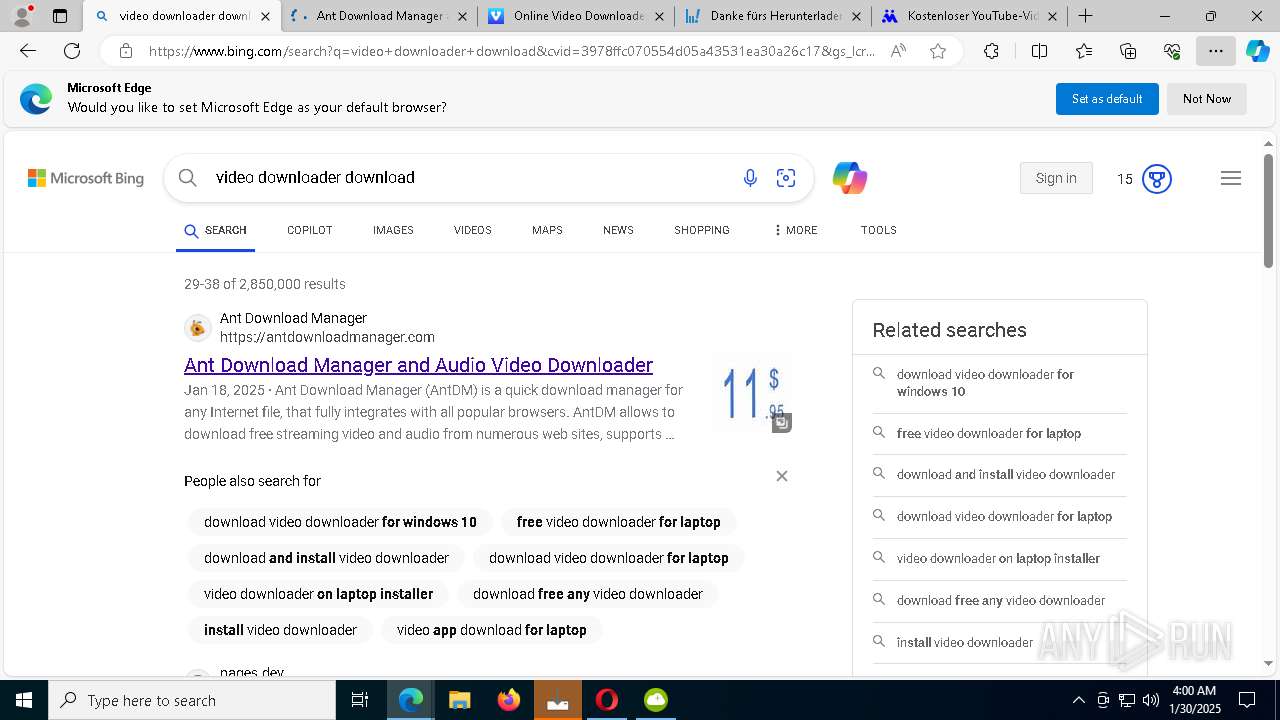Select chip video downloader on laptop installer

click(x=318, y=594)
